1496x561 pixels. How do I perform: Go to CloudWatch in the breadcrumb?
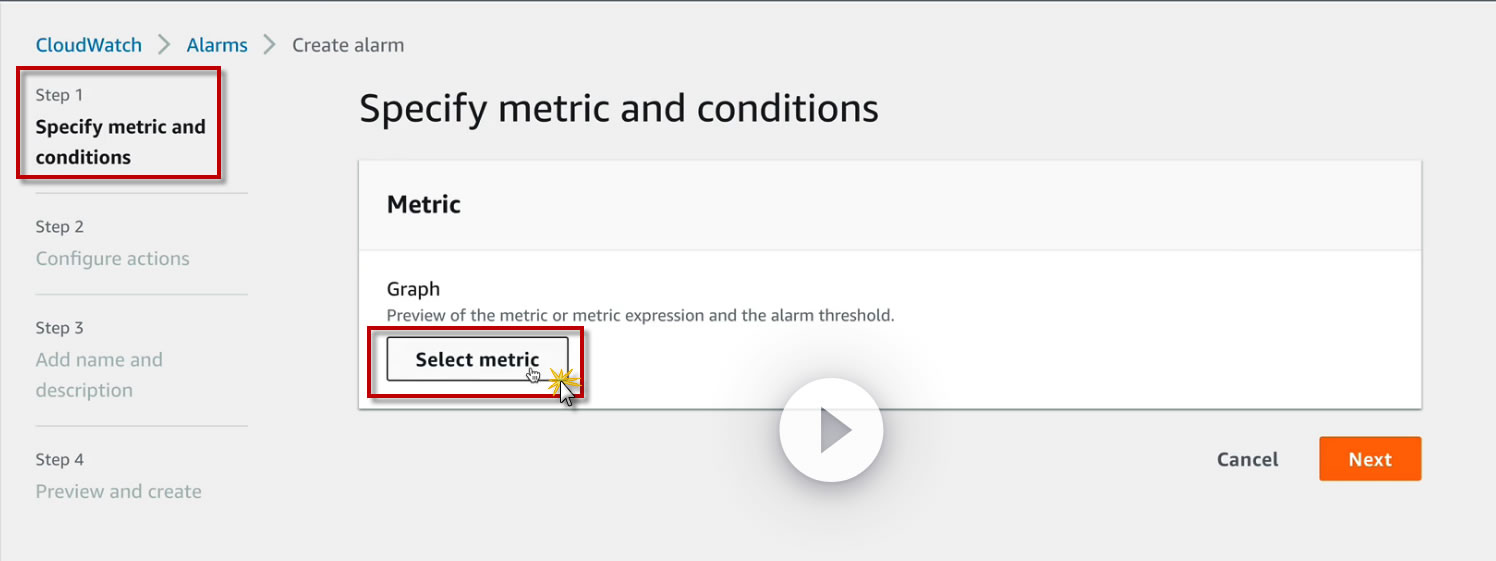pyautogui.click(x=89, y=45)
